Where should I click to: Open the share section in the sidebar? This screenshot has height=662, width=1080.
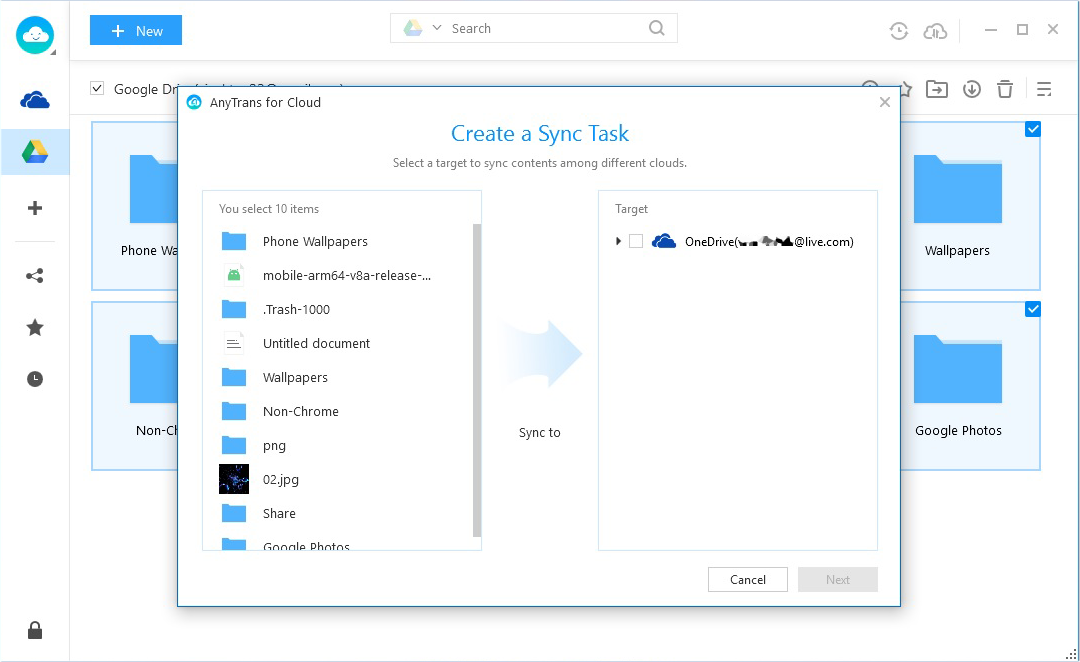click(34, 276)
